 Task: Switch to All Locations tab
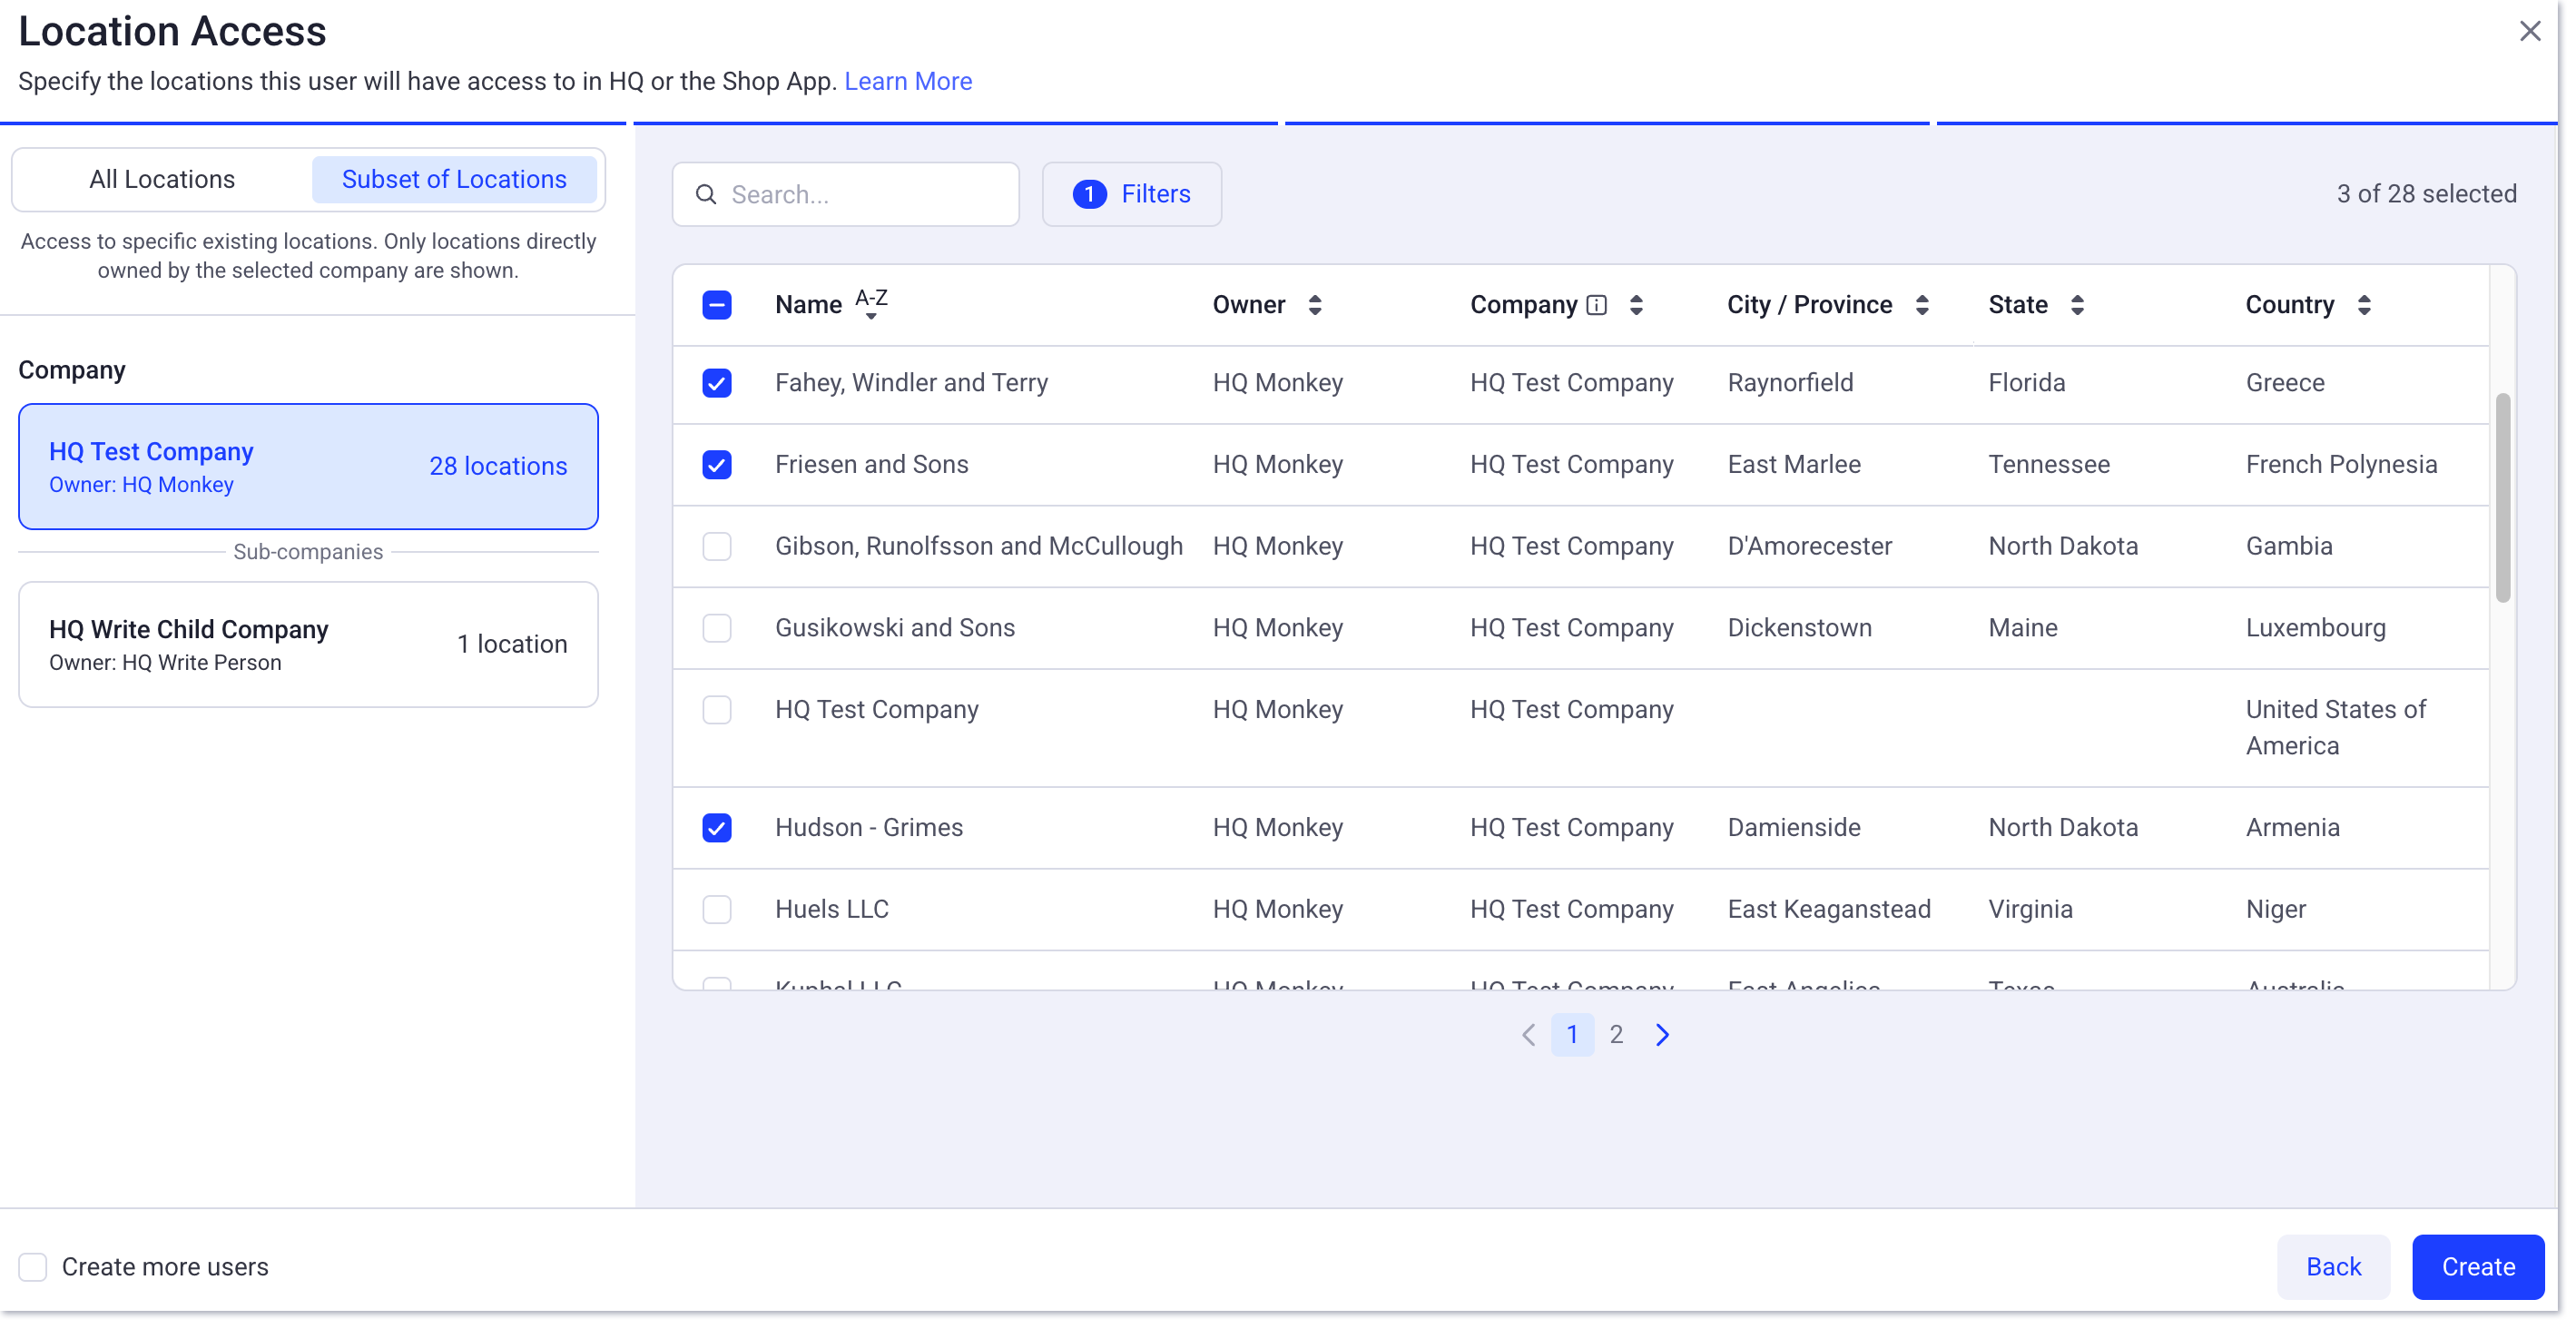point(162,179)
